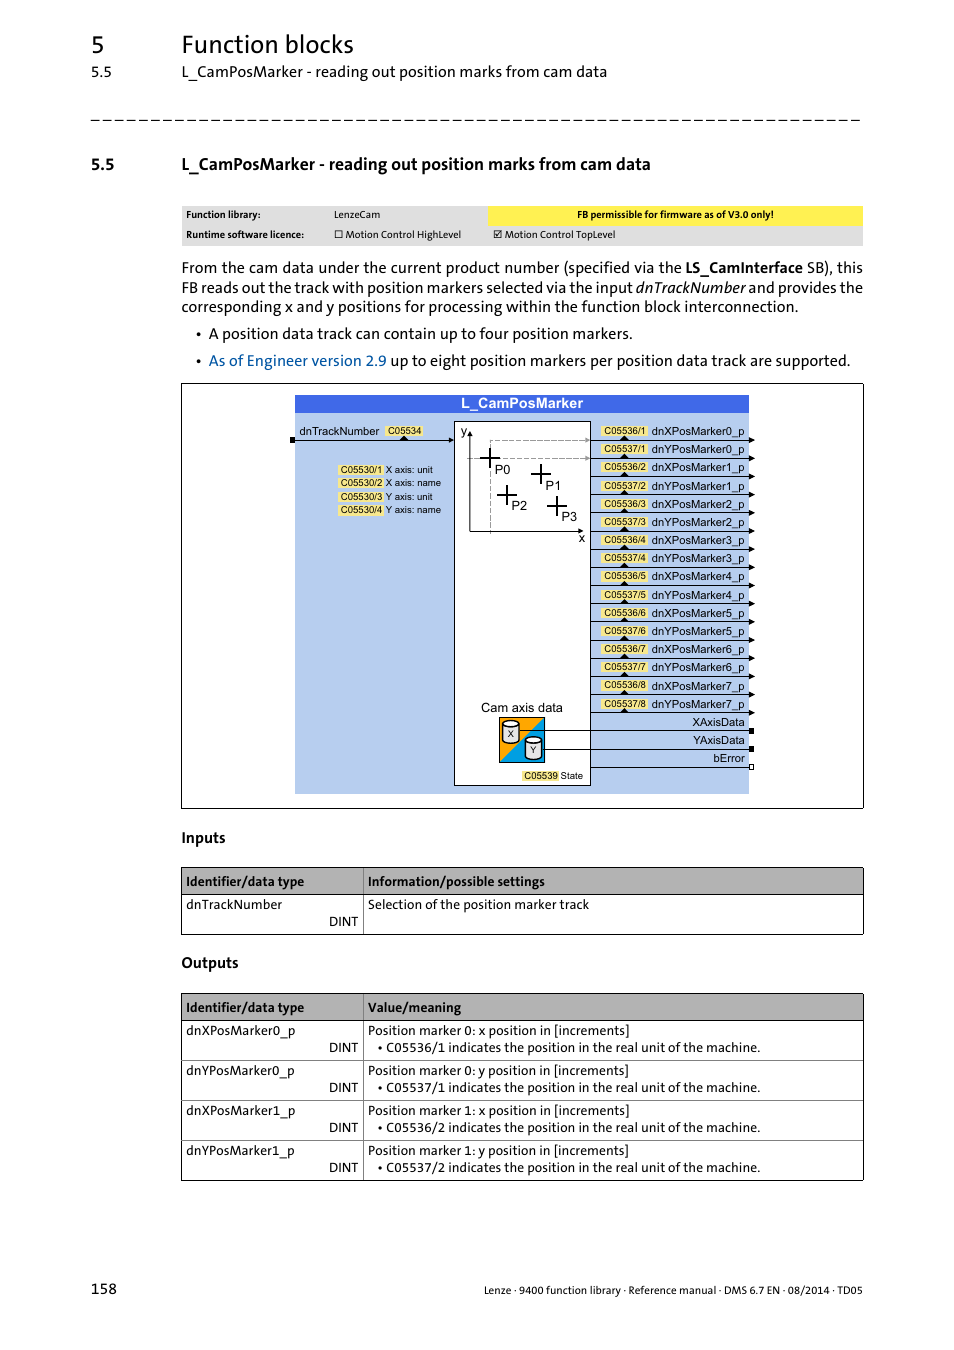Viewport: 954px width, 1350px height.
Task: Select 'Selection of the position marker track' cell
Action: point(613,914)
